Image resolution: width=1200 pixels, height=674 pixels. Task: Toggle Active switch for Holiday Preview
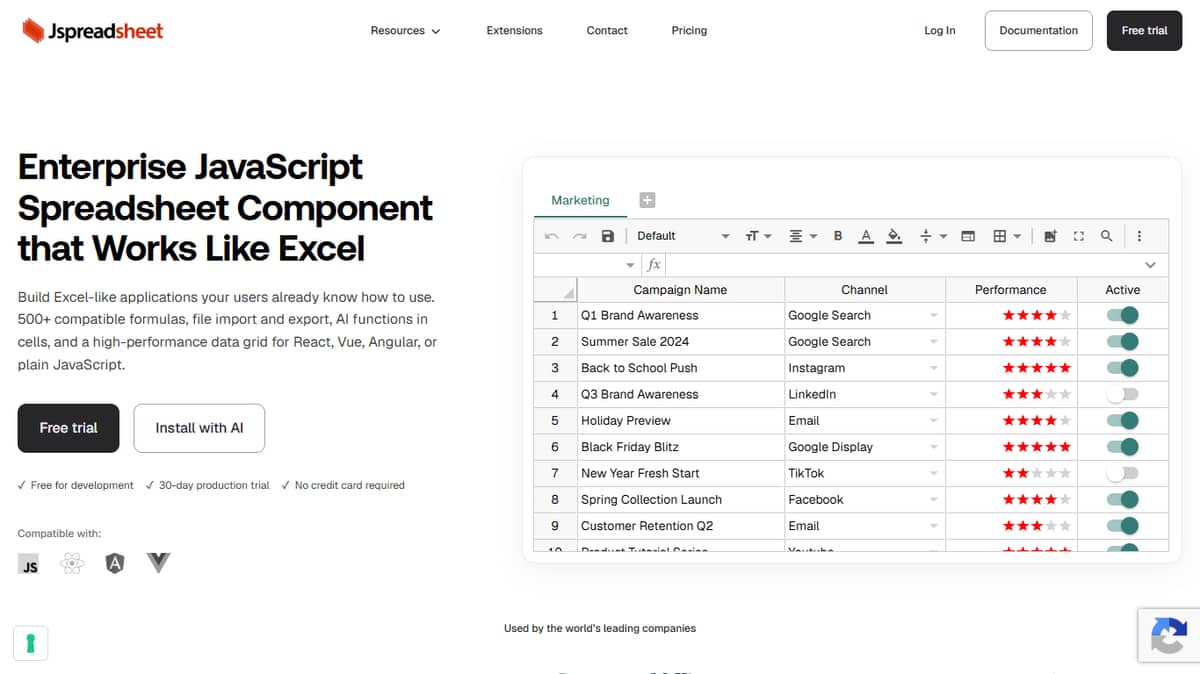coord(1123,420)
